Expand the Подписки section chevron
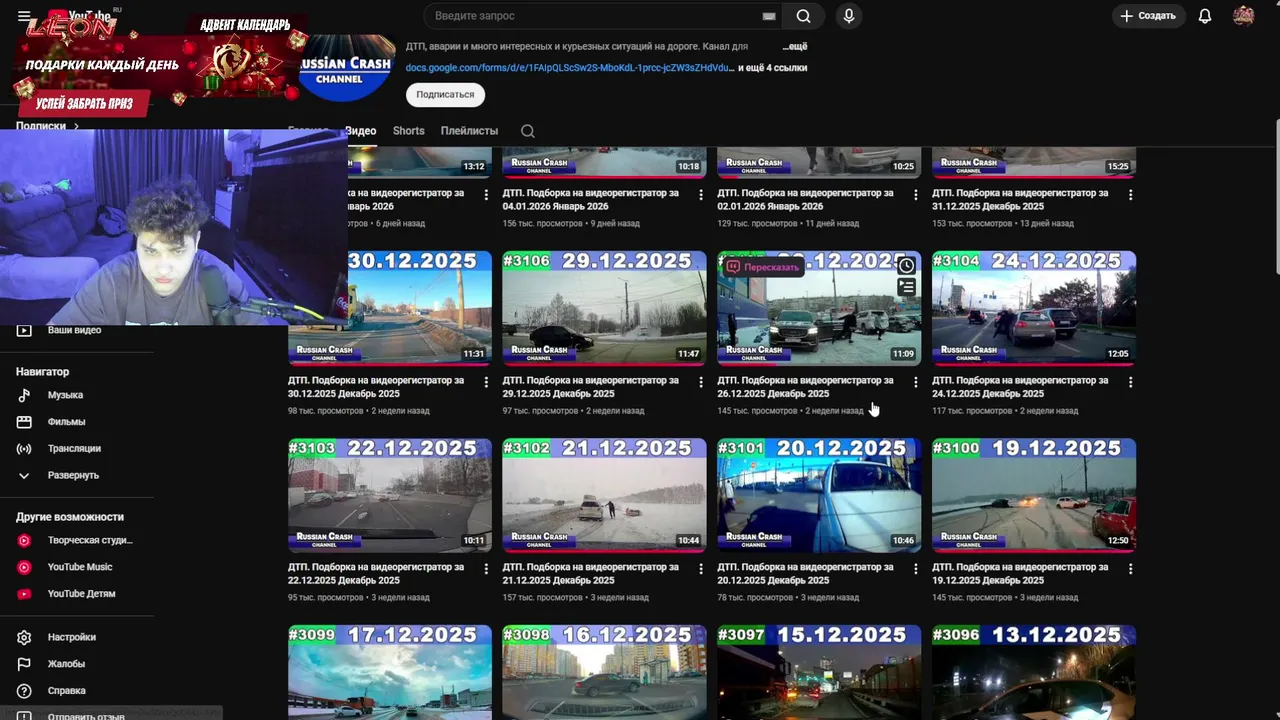The width and height of the screenshot is (1280, 720). tap(76, 127)
